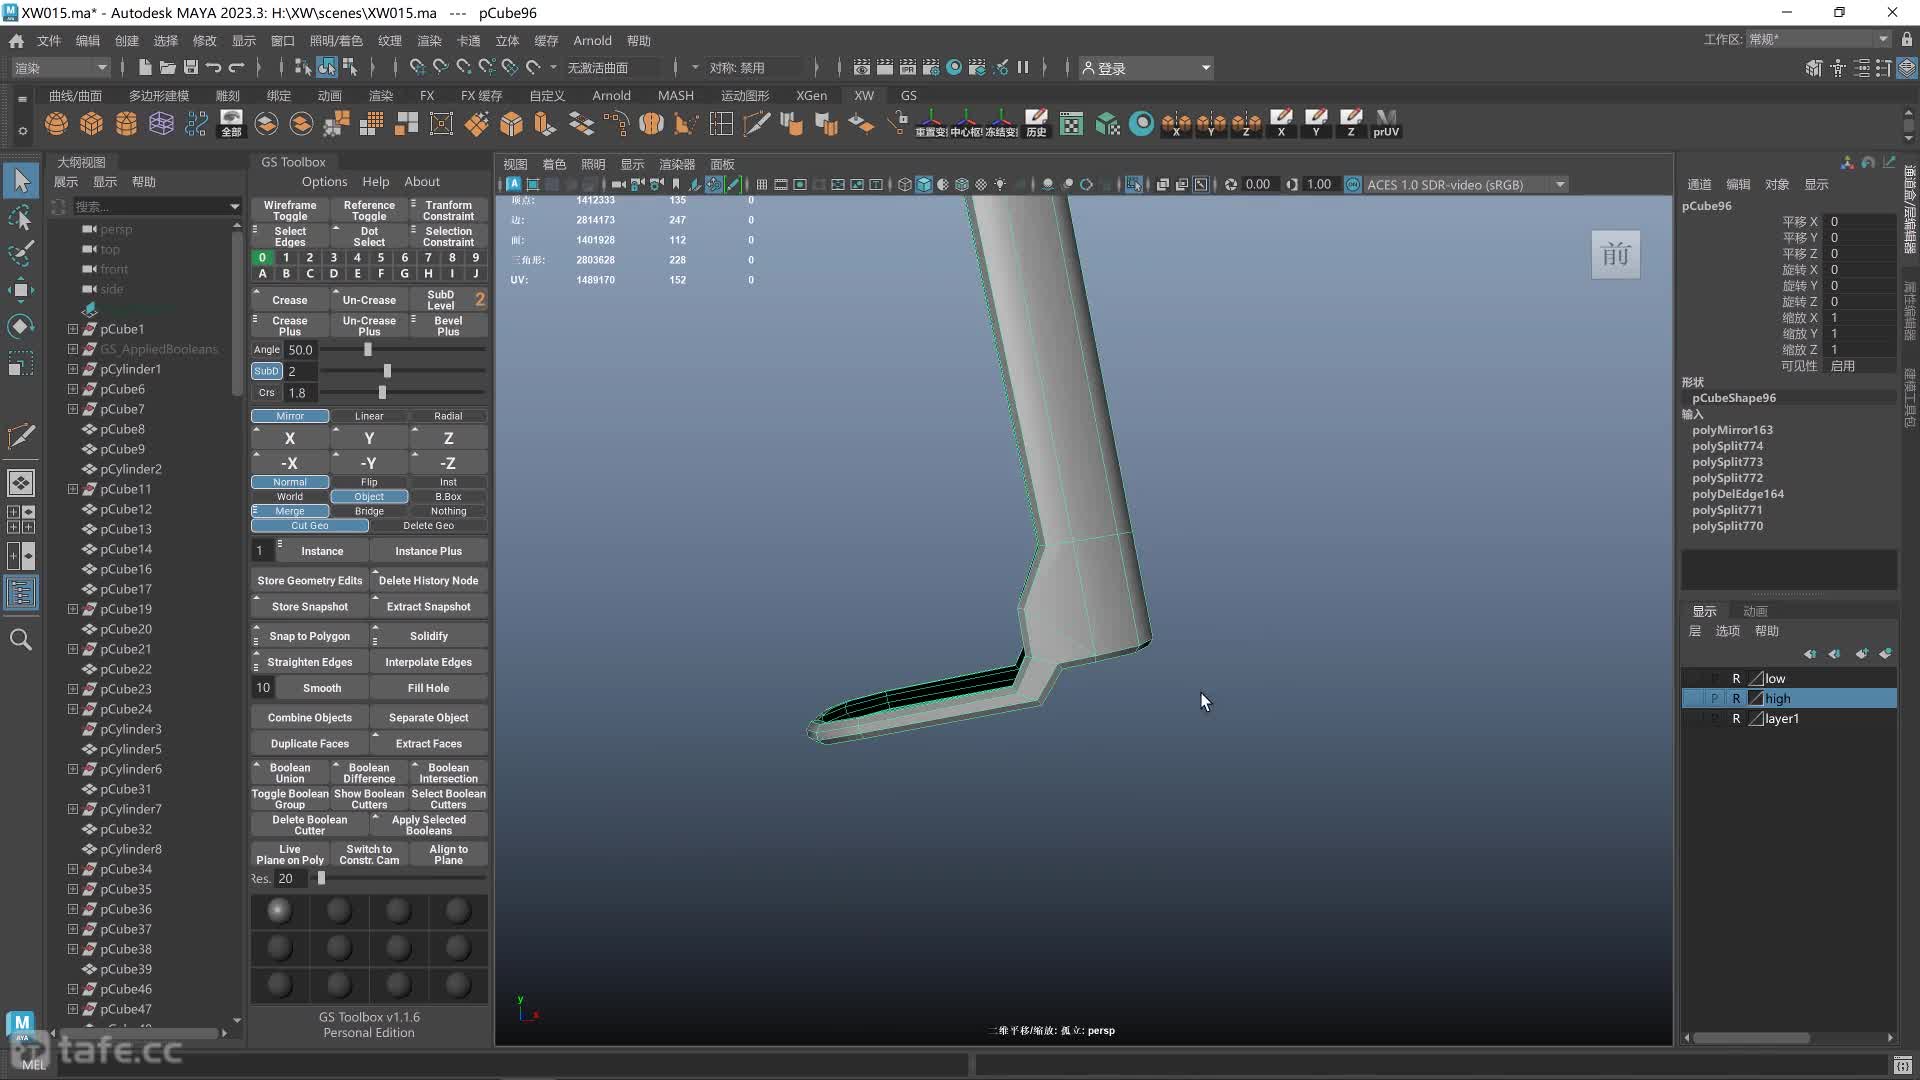Open the outliner search filter dropdown arrow

coord(234,207)
